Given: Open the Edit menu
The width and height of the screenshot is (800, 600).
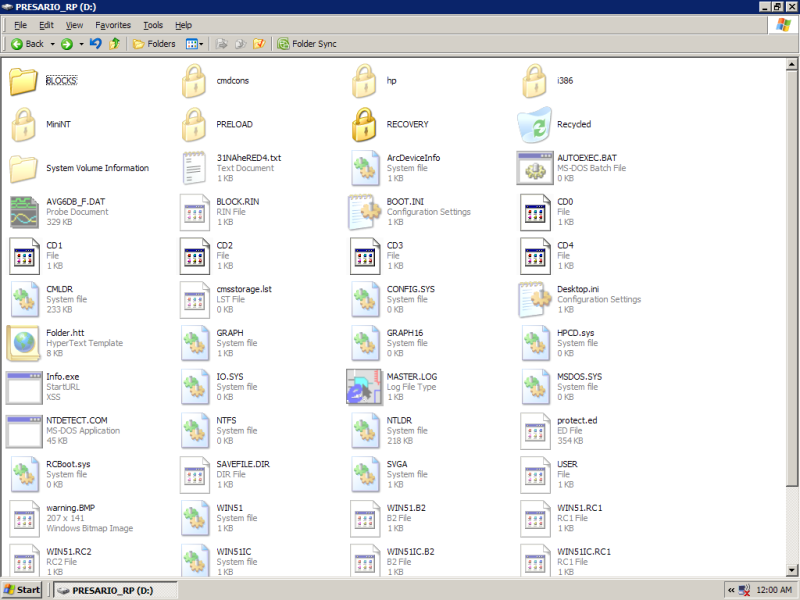Looking at the screenshot, I should 46,25.
